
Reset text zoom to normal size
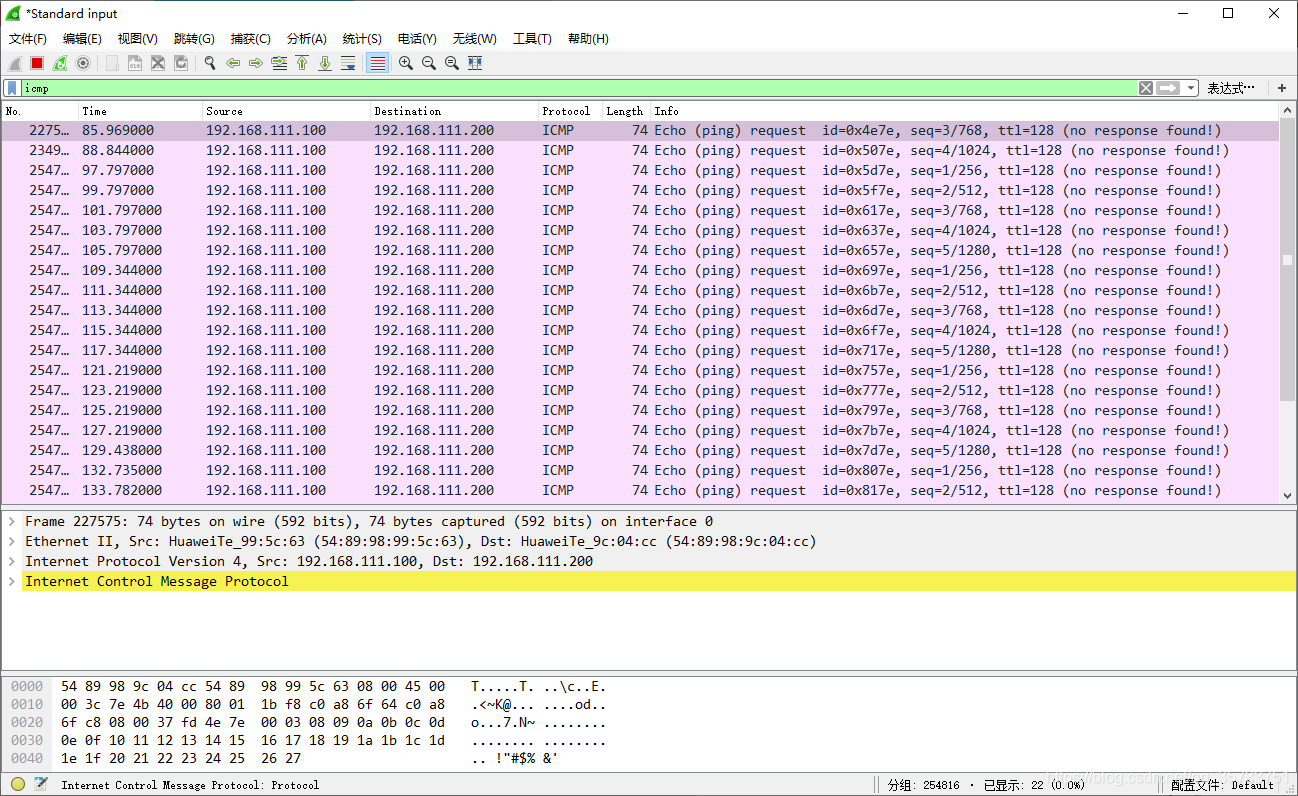[x=452, y=63]
